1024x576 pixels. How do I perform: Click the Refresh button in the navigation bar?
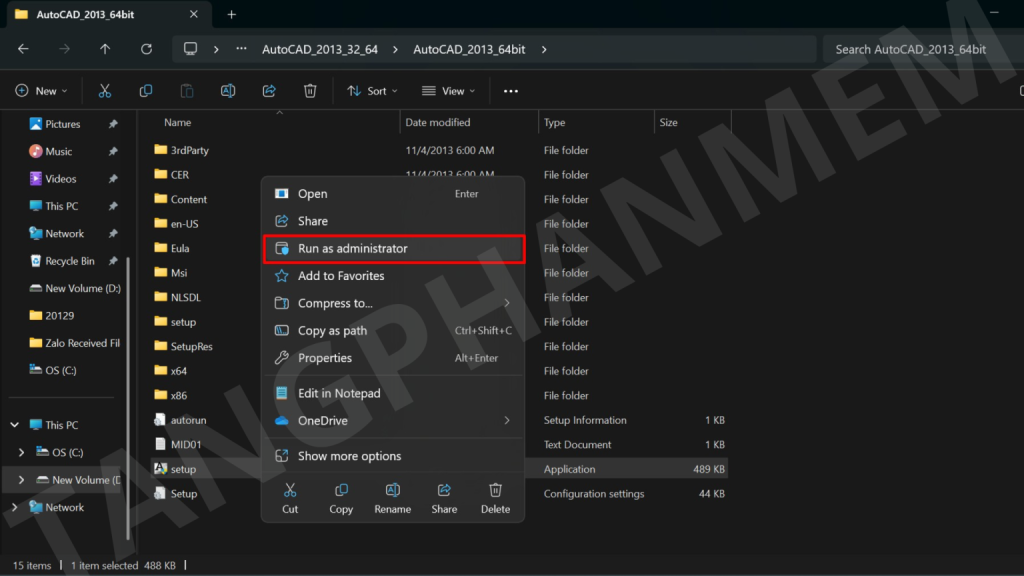pos(146,49)
